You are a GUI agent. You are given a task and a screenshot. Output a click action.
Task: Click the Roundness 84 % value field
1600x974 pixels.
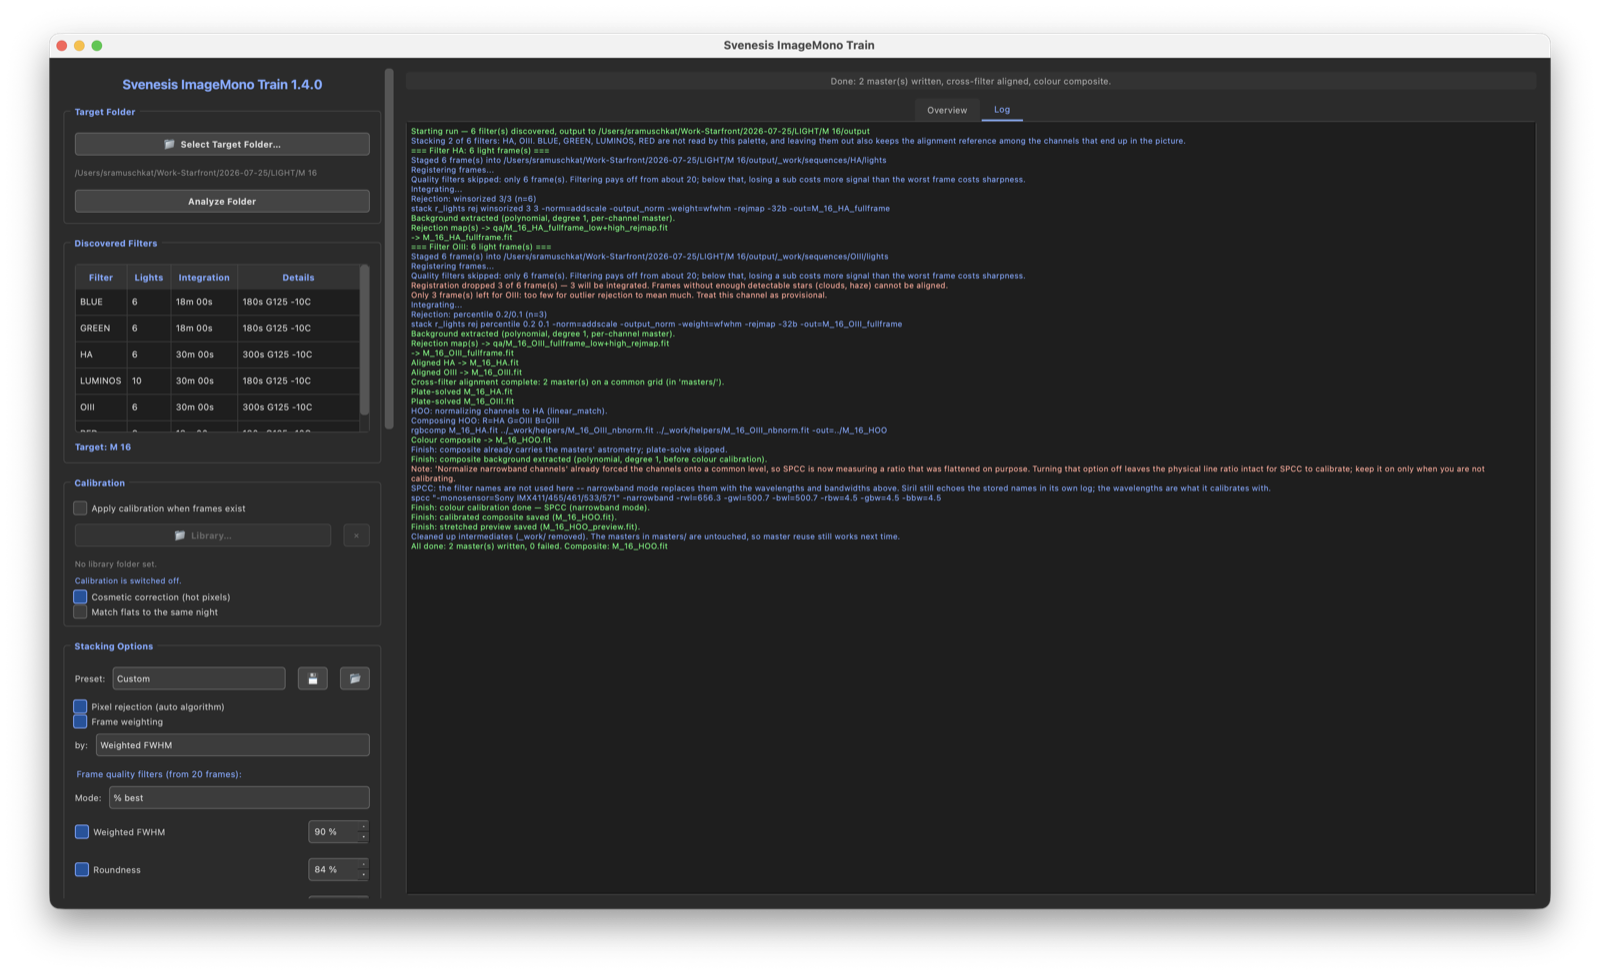tap(333, 870)
